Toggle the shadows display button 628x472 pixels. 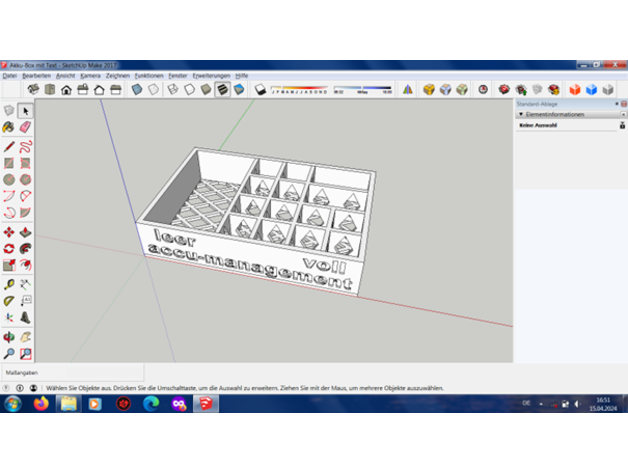(258, 89)
